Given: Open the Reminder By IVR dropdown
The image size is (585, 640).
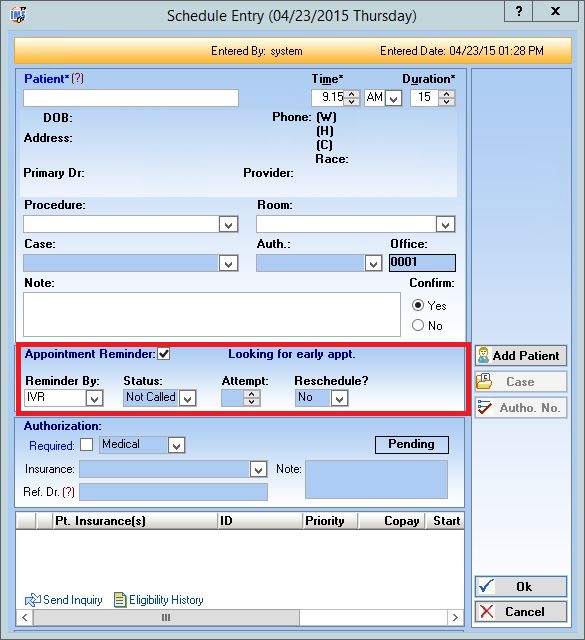Looking at the screenshot, I should (94, 398).
